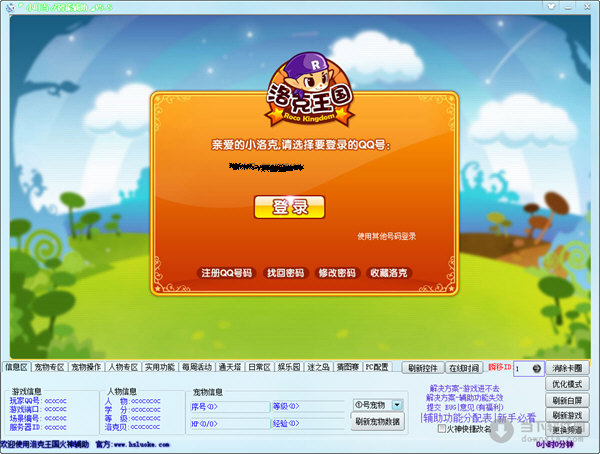
Task: Click 使用其他号码登录 link
Action: point(386,236)
